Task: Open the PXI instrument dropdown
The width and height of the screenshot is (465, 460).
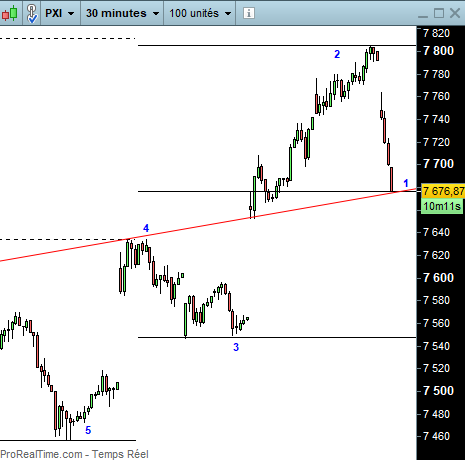Action: point(60,13)
